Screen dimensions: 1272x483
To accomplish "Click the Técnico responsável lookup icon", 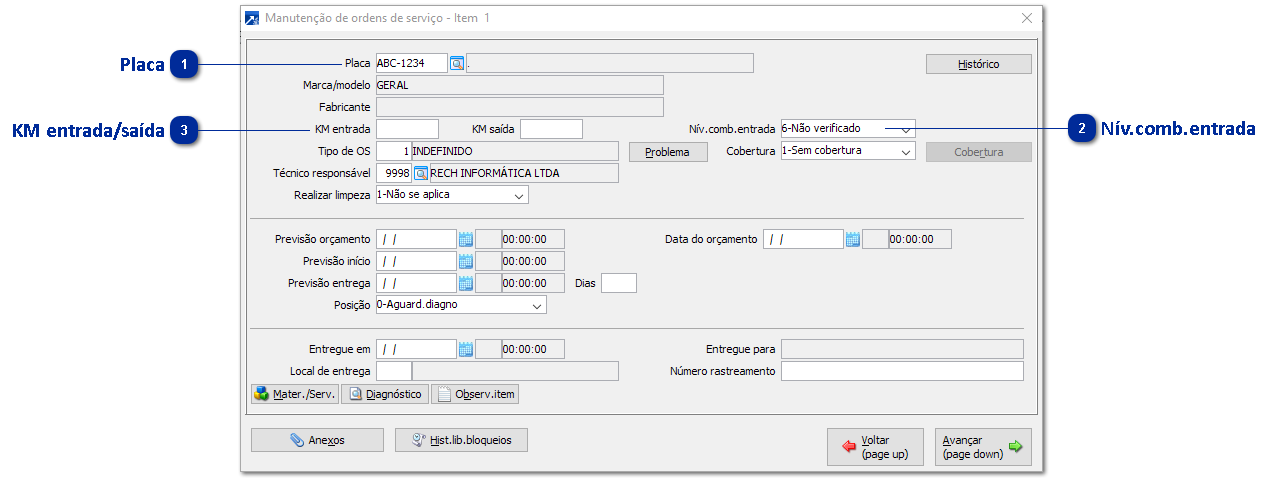I will pyautogui.click(x=421, y=174).
